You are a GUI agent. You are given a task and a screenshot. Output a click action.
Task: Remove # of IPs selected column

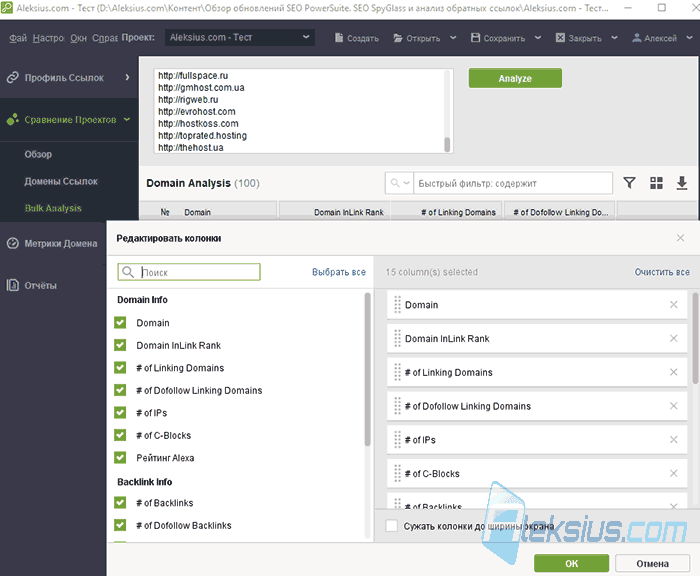674,440
